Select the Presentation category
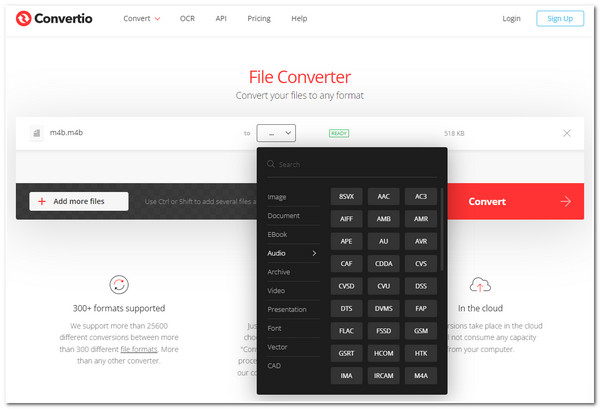The width and height of the screenshot is (600, 409). (293, 310)
